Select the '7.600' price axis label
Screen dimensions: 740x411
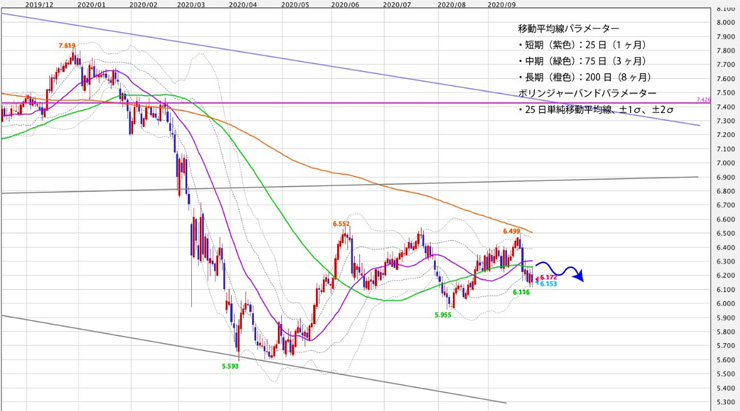725,79
